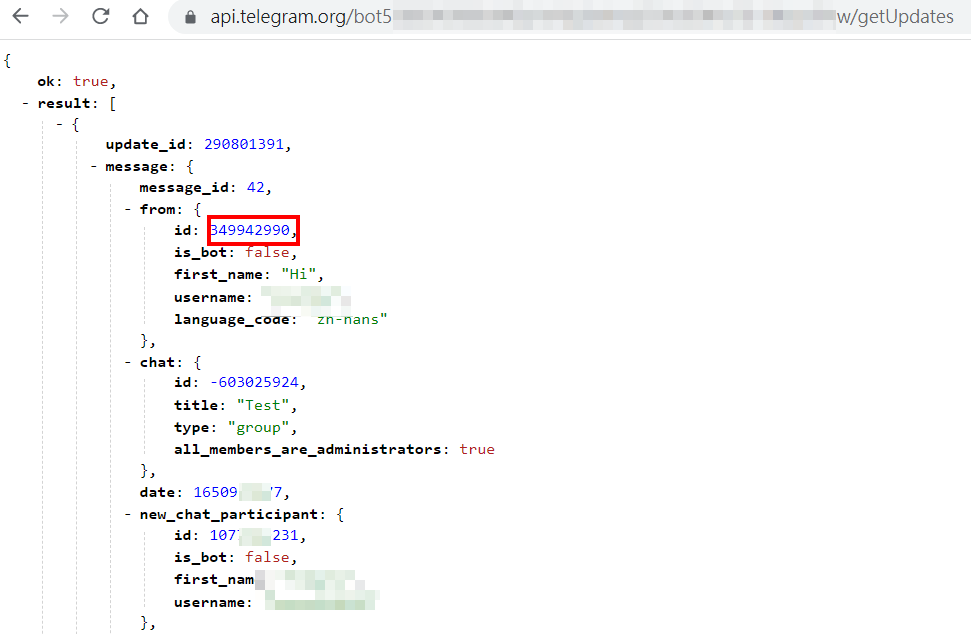Click the all_members_are_administrators true value
Viewport: 971px width, 634px height.
tap(477, 449)
